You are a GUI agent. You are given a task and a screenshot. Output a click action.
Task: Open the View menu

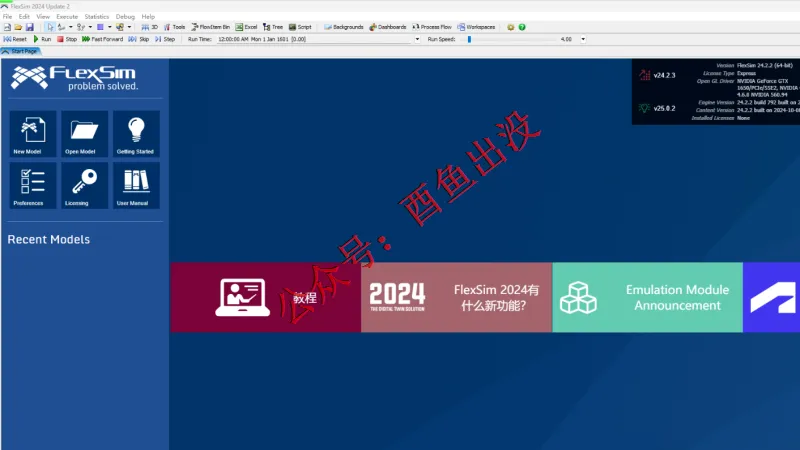click(x=43, y=17)
